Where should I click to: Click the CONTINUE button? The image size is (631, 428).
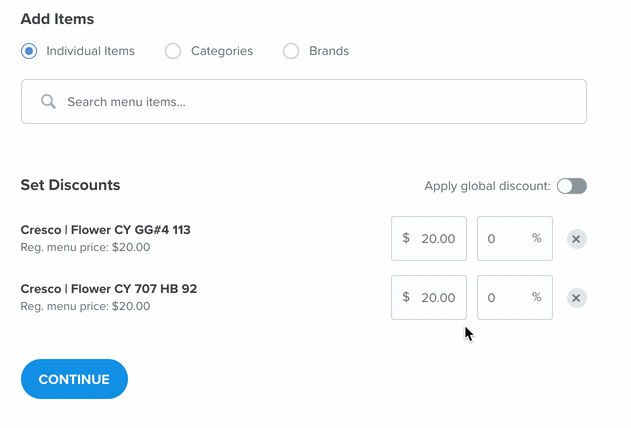(x=74, y=379)
